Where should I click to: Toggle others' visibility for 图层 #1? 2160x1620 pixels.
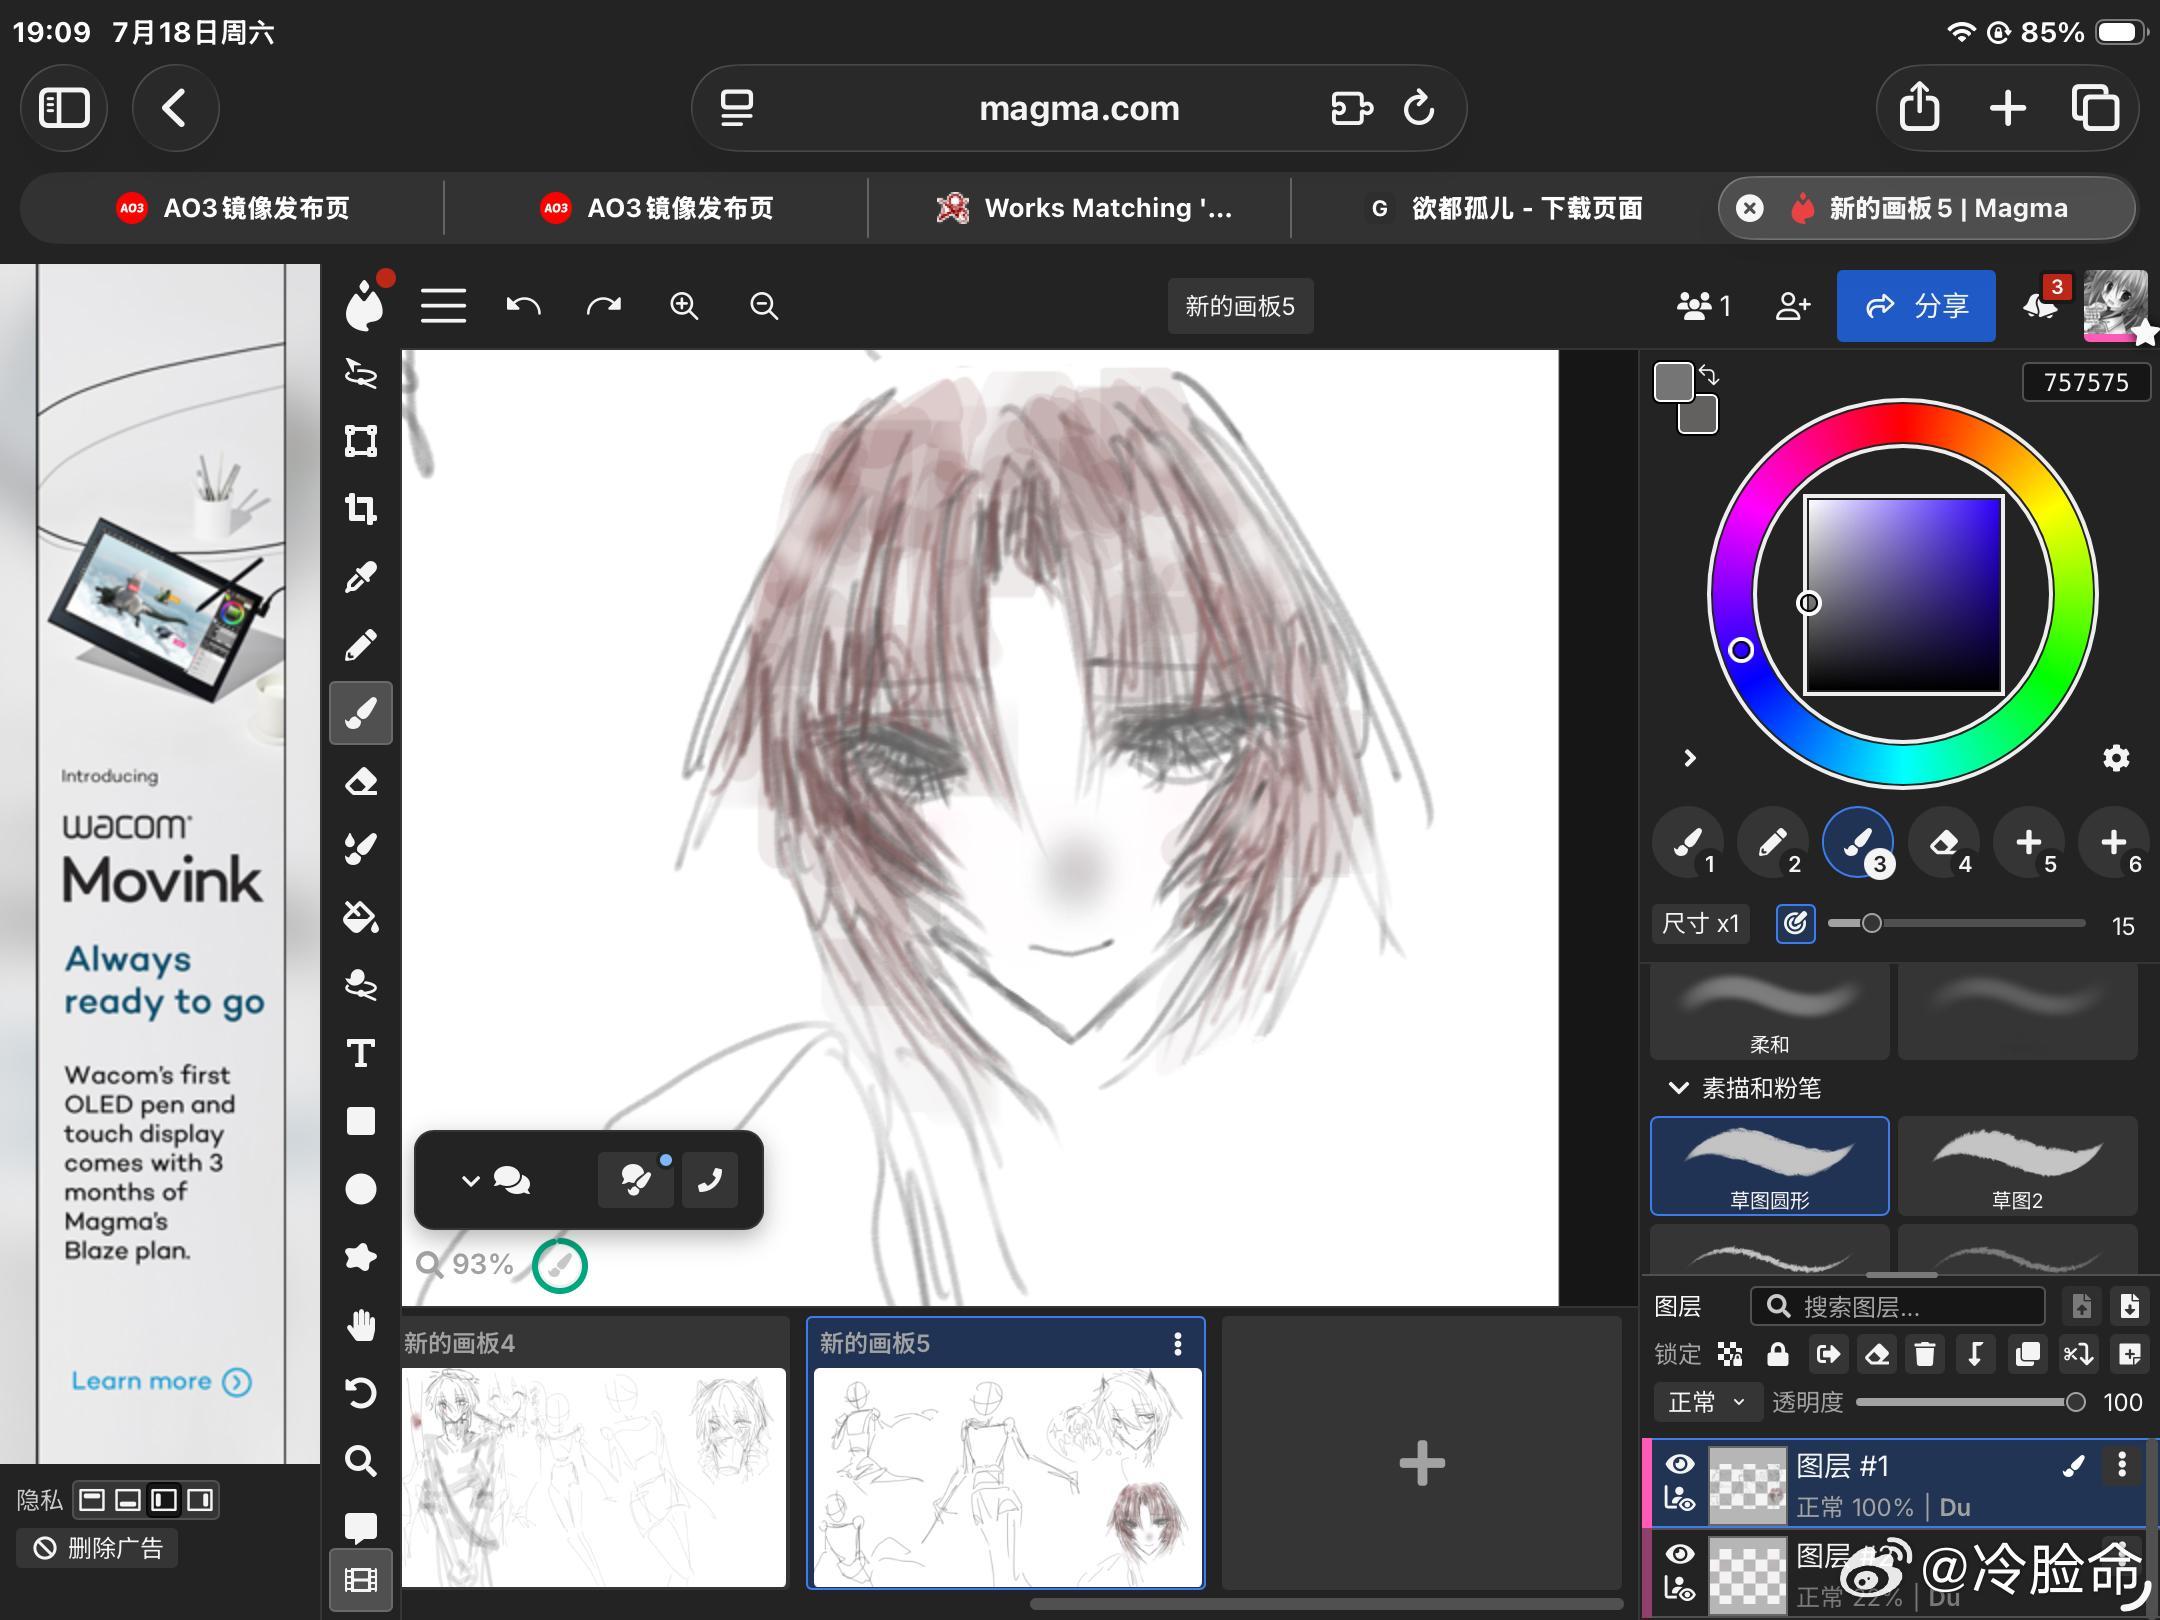click(1680, 1499)
